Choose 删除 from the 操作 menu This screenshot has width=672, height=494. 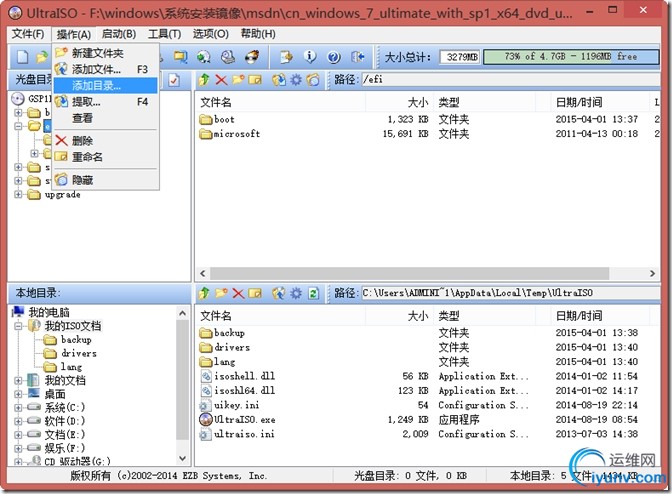click(x=105, y=141)
